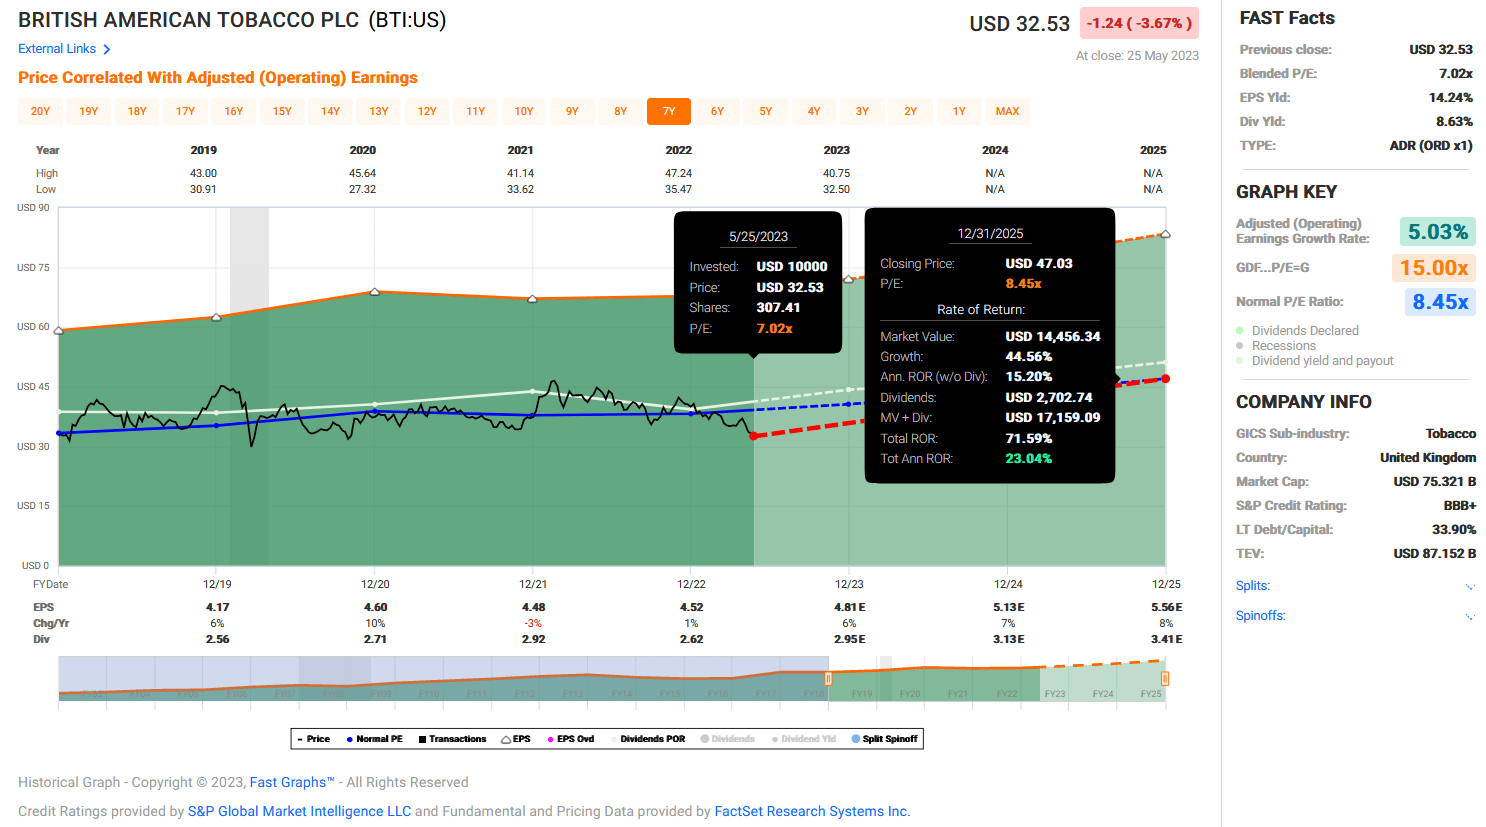Expand the Splits section chevron
1486x827 pixels.
[x=1469, y=587]
